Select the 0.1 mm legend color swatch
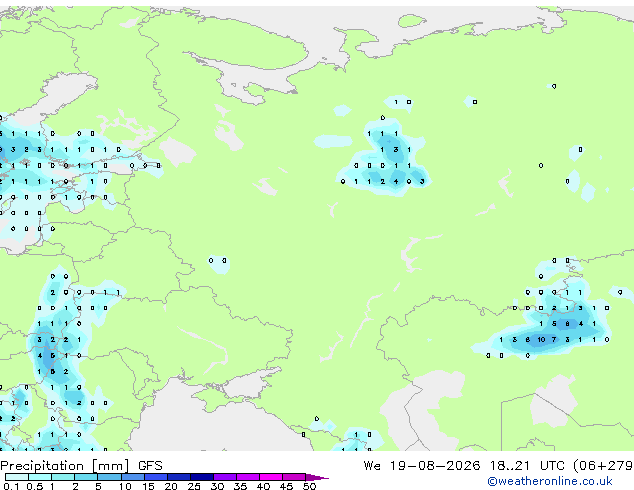This screenshot has height=490, width=634. point(17,477)
